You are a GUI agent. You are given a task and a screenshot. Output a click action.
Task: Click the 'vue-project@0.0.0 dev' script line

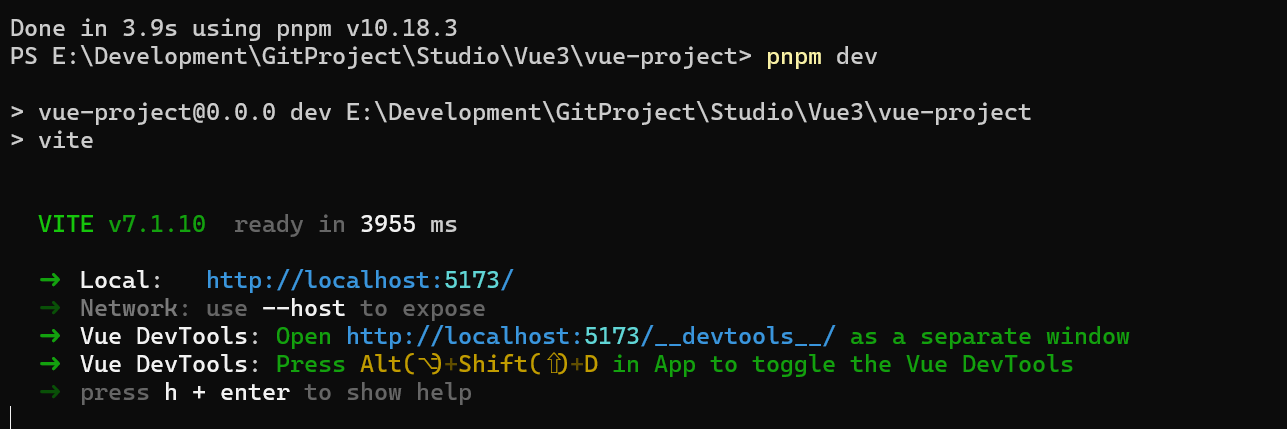pos(520,112)
